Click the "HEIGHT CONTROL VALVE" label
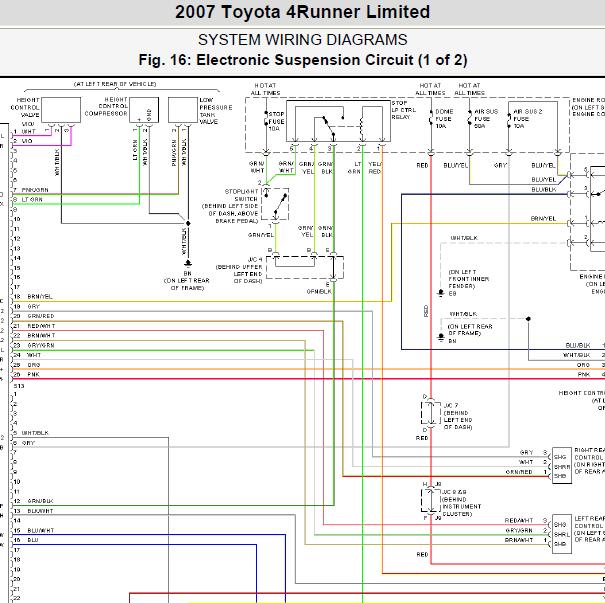This screenshot has height=603, width=605. click(25, 108)
